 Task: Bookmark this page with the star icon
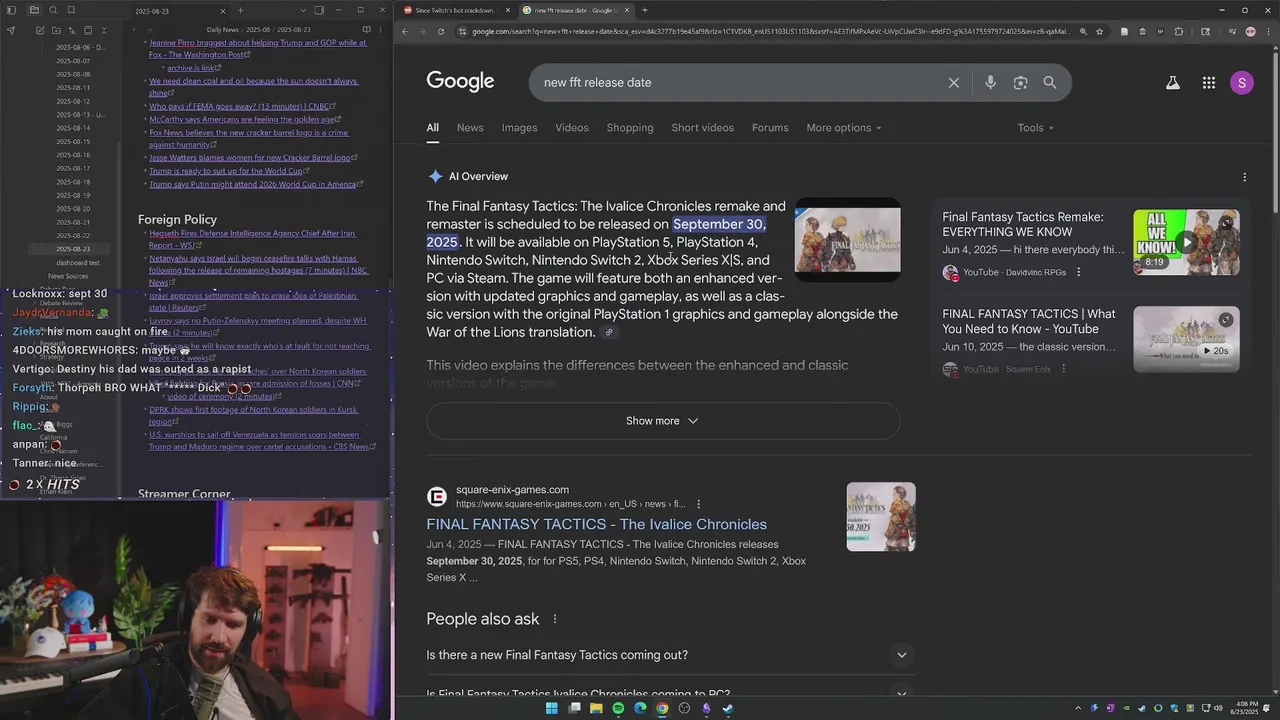(1099, 31)
